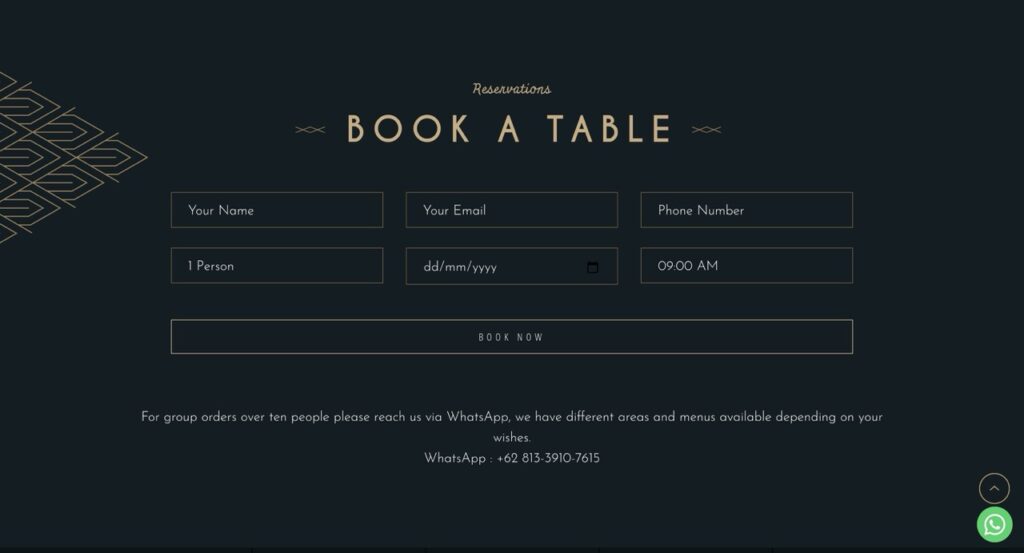Click the BOOK NOW button

pyautogui.click(x=511, y=337)
